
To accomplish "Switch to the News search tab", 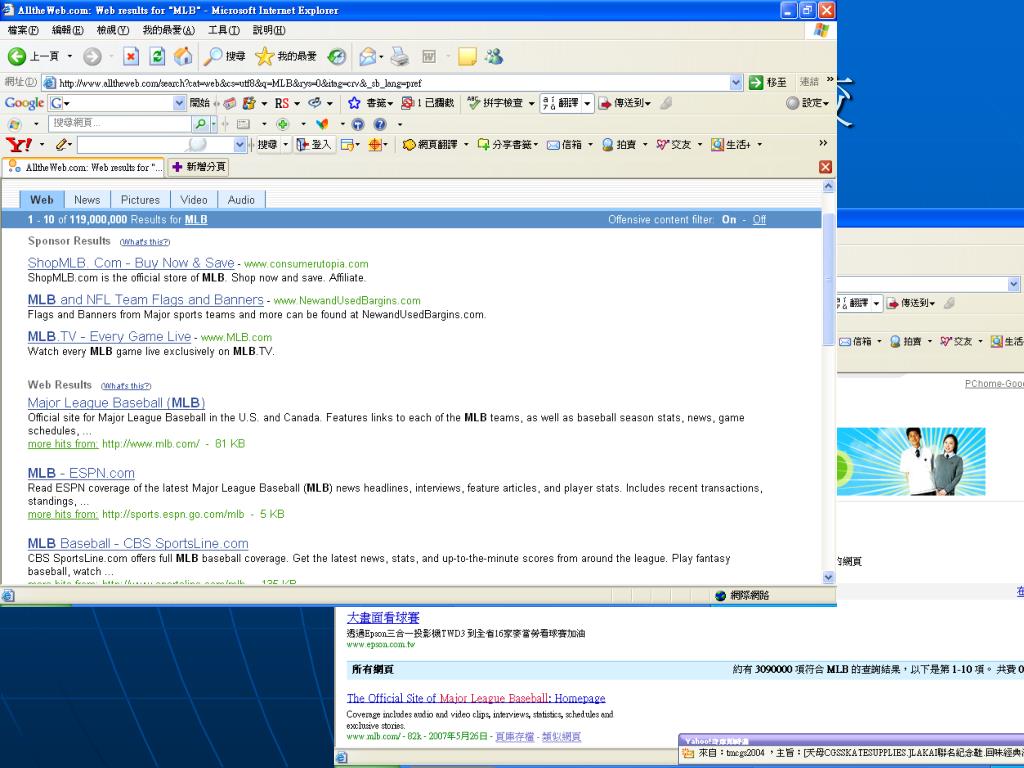I will click(x=87, y=200).
